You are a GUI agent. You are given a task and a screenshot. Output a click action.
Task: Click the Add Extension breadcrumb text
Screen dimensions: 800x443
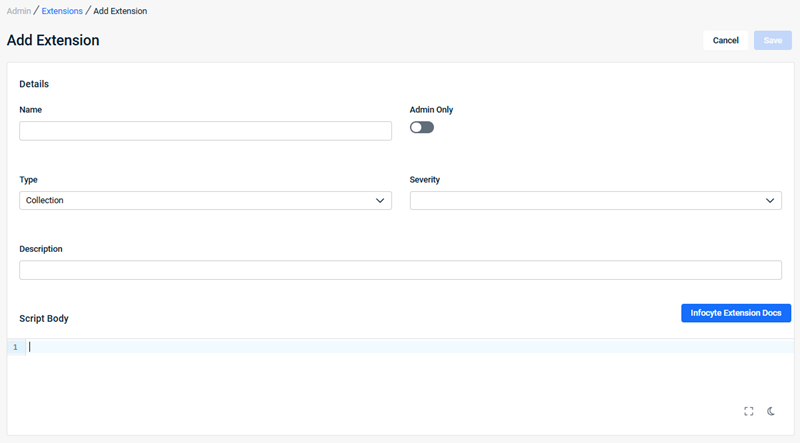pos(120,11)
